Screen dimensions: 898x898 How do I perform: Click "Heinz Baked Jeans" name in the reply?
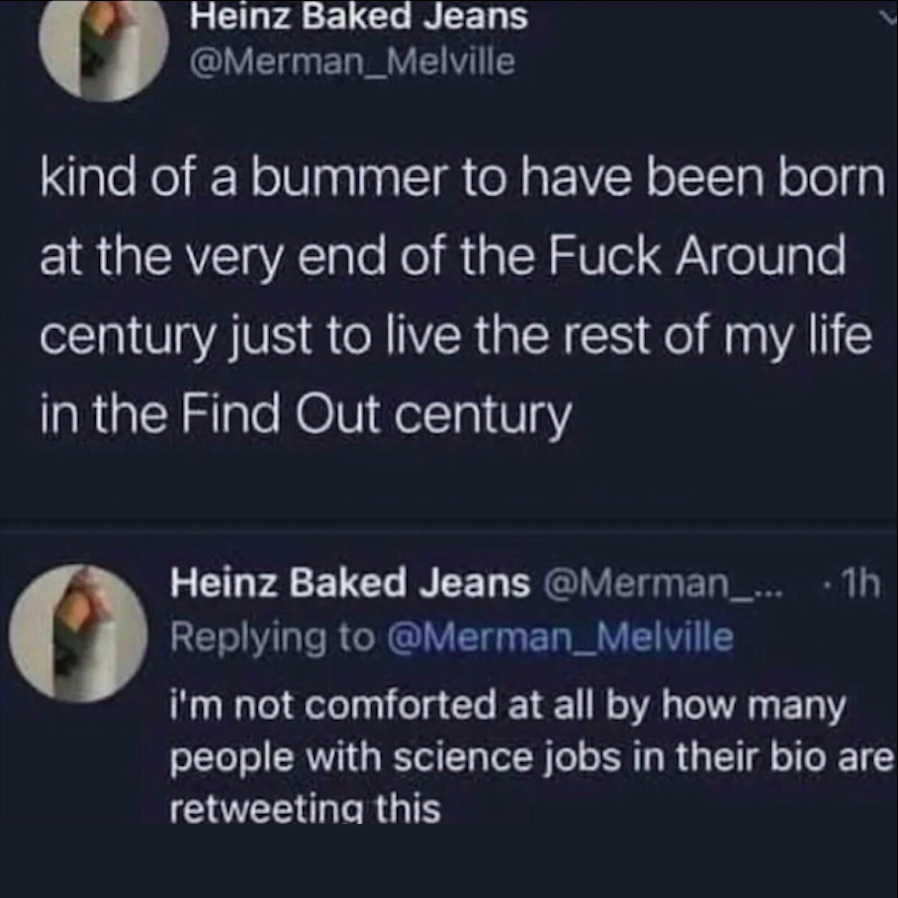pyautogui.click(x=350, y=584)
